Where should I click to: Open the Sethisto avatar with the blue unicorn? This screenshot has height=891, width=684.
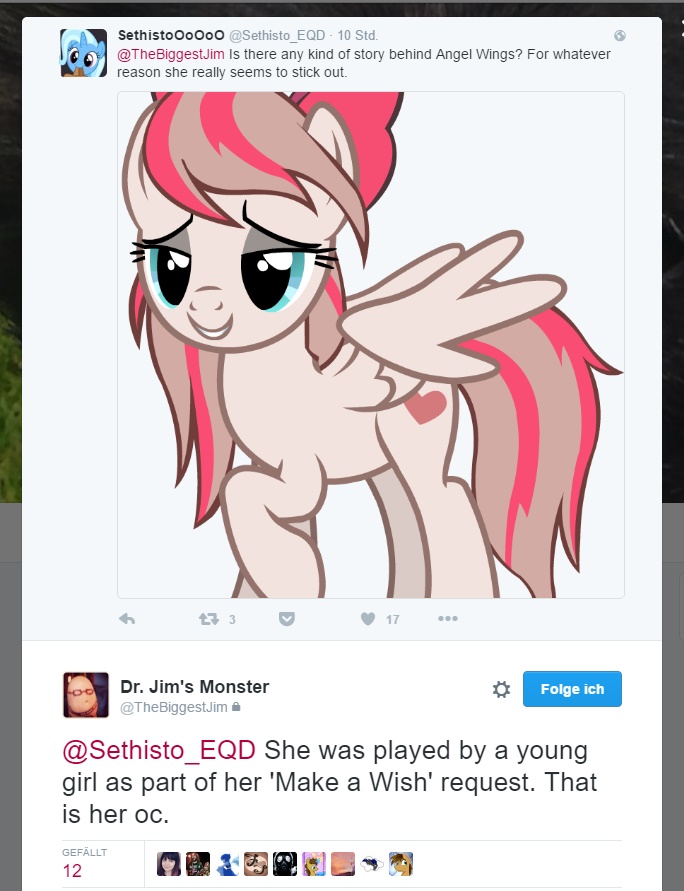point(84,53)
